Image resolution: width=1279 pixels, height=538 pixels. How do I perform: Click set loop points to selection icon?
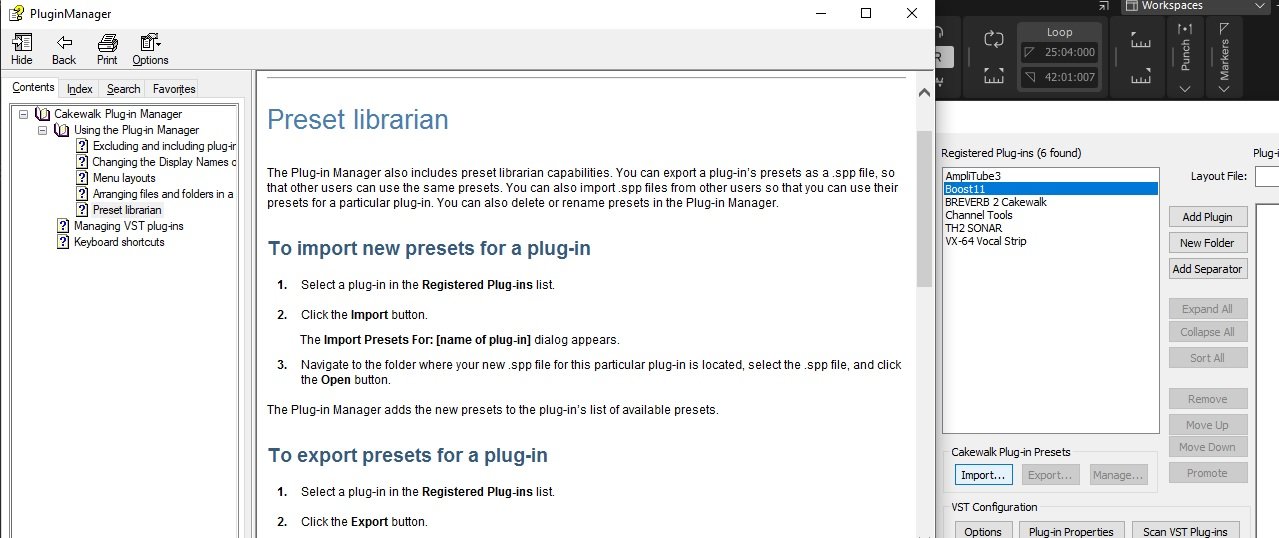coord(993,75)
